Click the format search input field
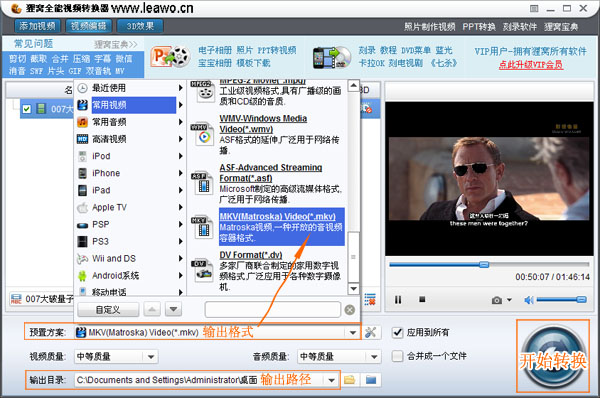This screenshot has height=398, width=600. click(272, 310)
